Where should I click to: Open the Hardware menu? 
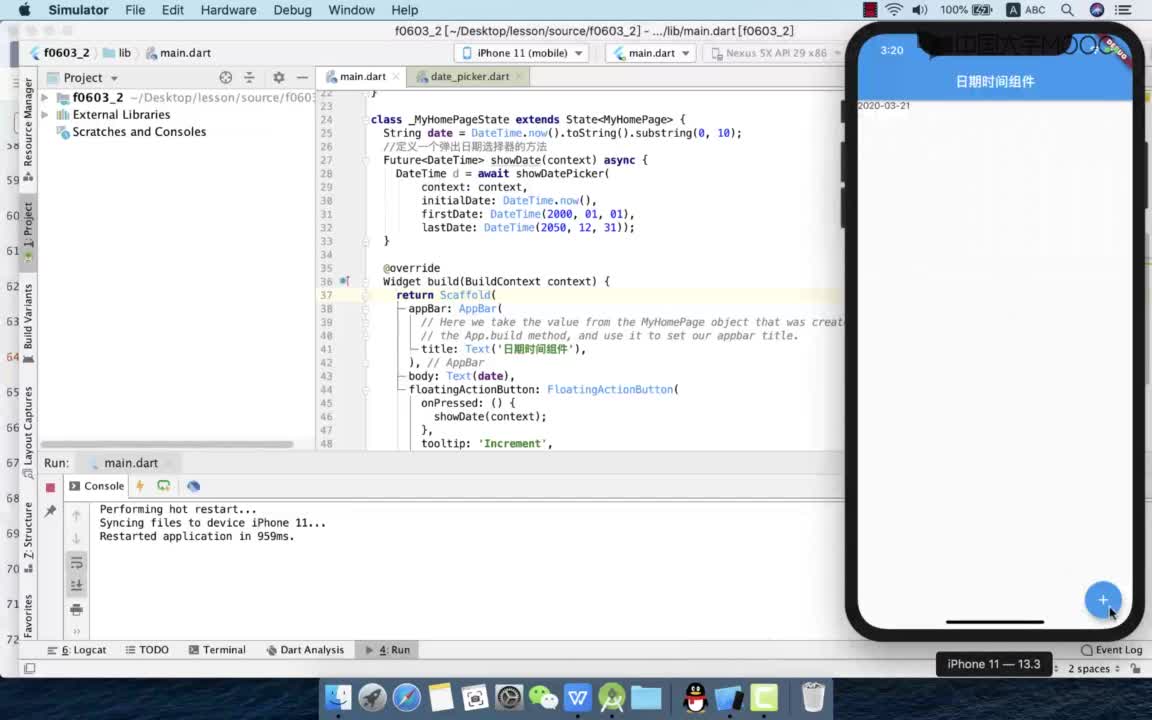click(228, 10)
